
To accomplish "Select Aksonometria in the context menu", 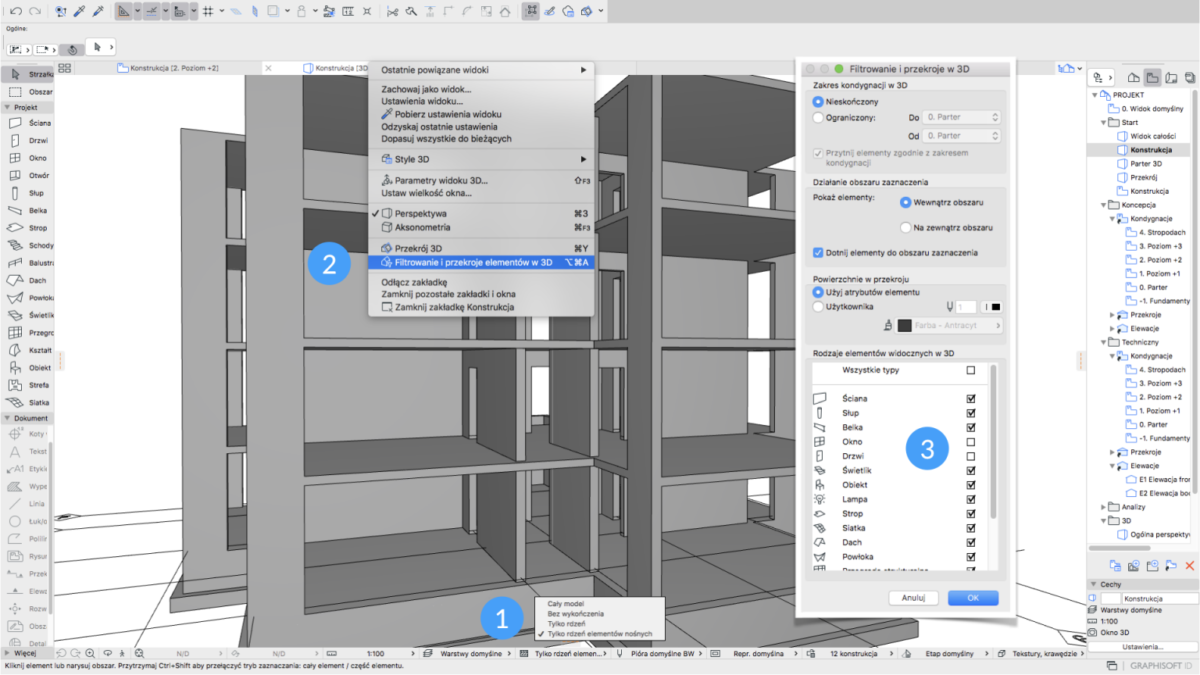I will tap(422, 227).
